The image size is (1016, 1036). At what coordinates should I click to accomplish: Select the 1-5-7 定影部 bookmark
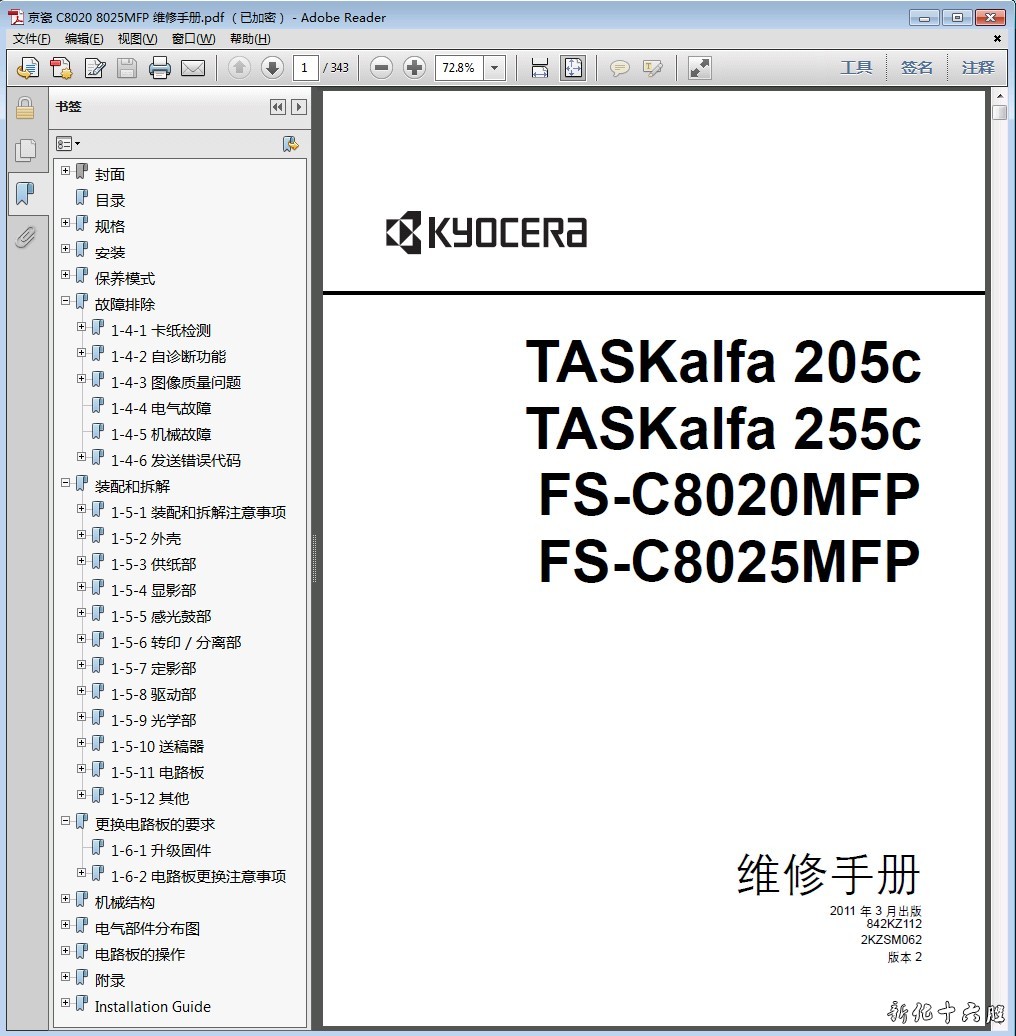[153, 668]
